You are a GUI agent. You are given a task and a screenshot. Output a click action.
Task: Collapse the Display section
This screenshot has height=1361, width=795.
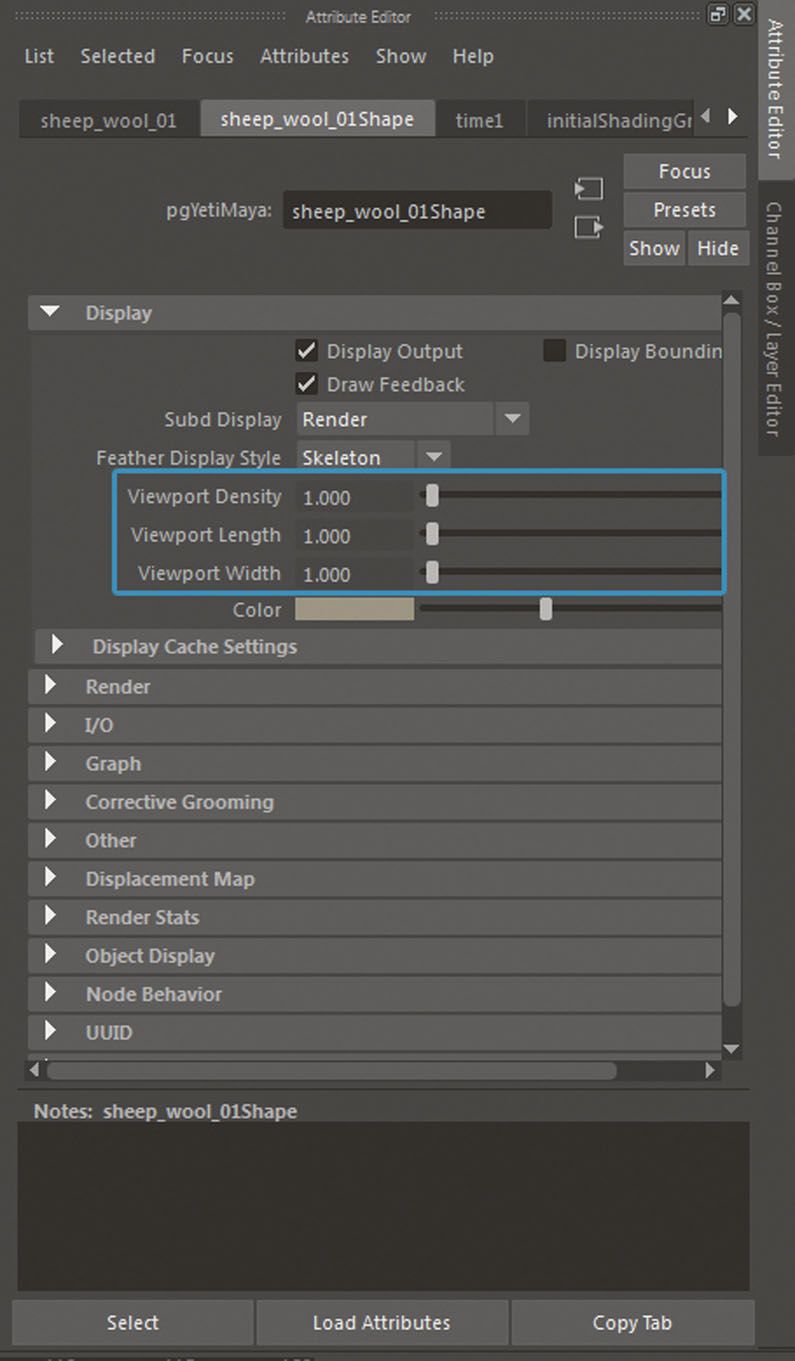coord(49,312)
